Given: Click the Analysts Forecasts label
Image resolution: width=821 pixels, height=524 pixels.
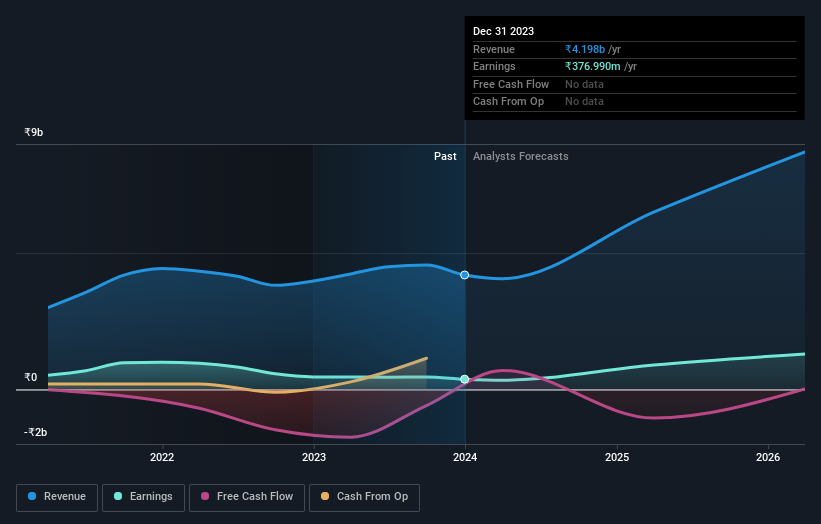Looking at the screenshot, I should point(520,156).
